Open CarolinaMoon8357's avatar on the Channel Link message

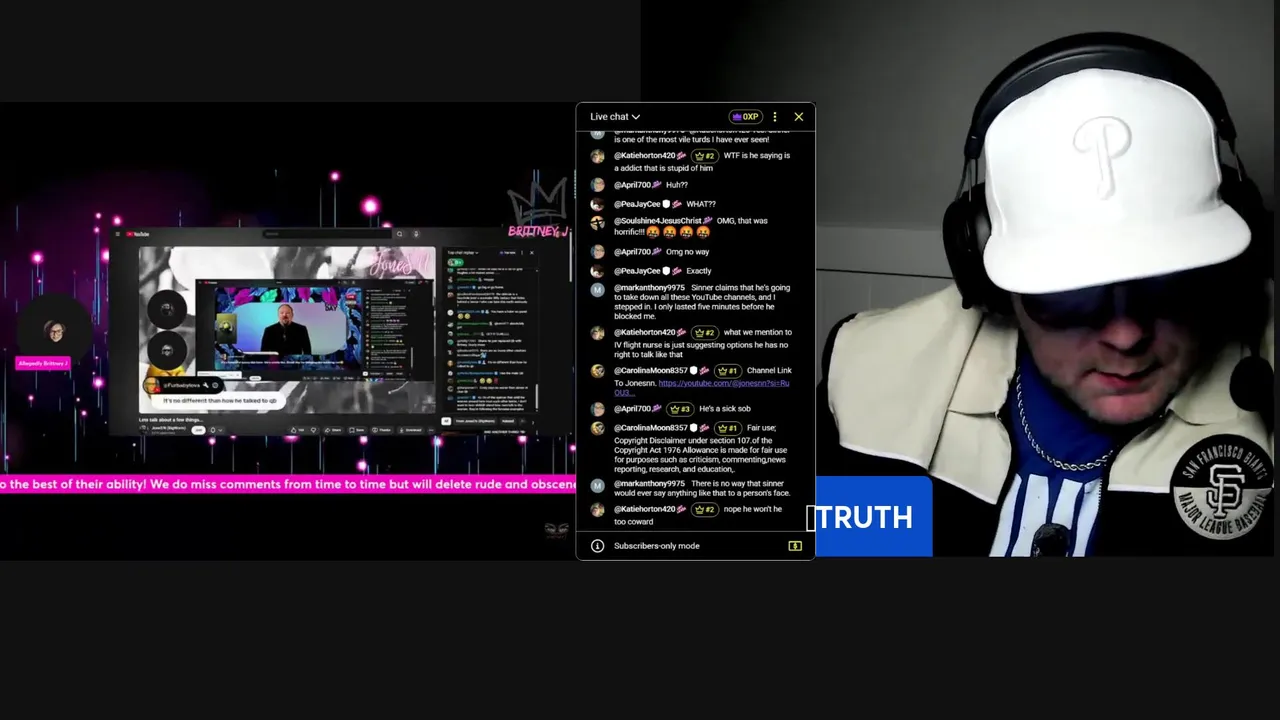[597, 372]
